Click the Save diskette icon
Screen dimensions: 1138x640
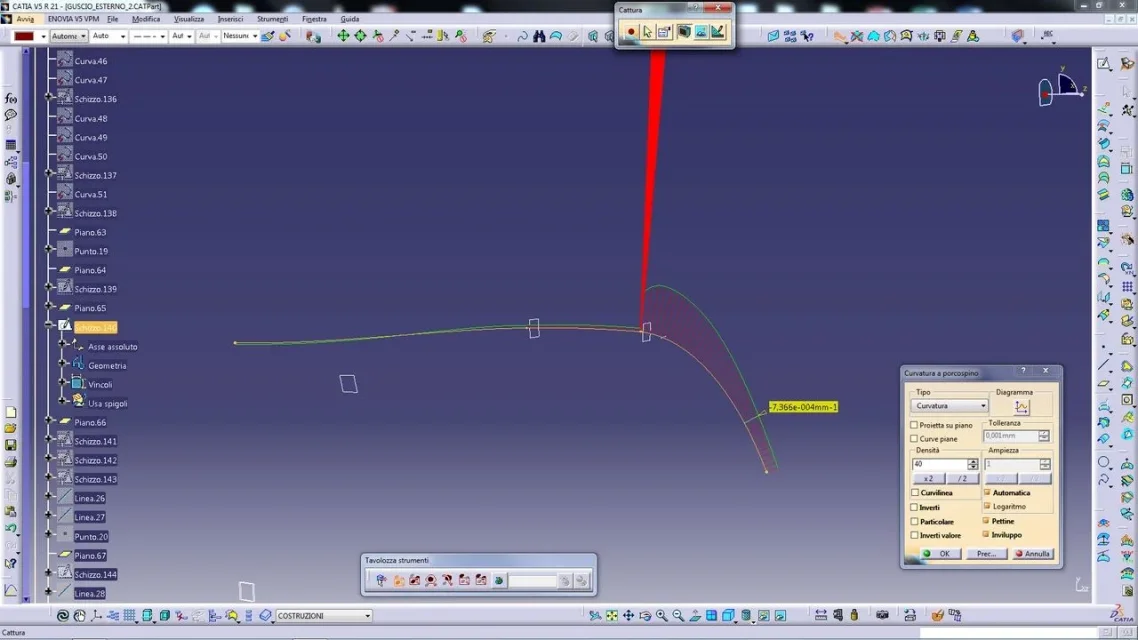[x=11, y=446]
